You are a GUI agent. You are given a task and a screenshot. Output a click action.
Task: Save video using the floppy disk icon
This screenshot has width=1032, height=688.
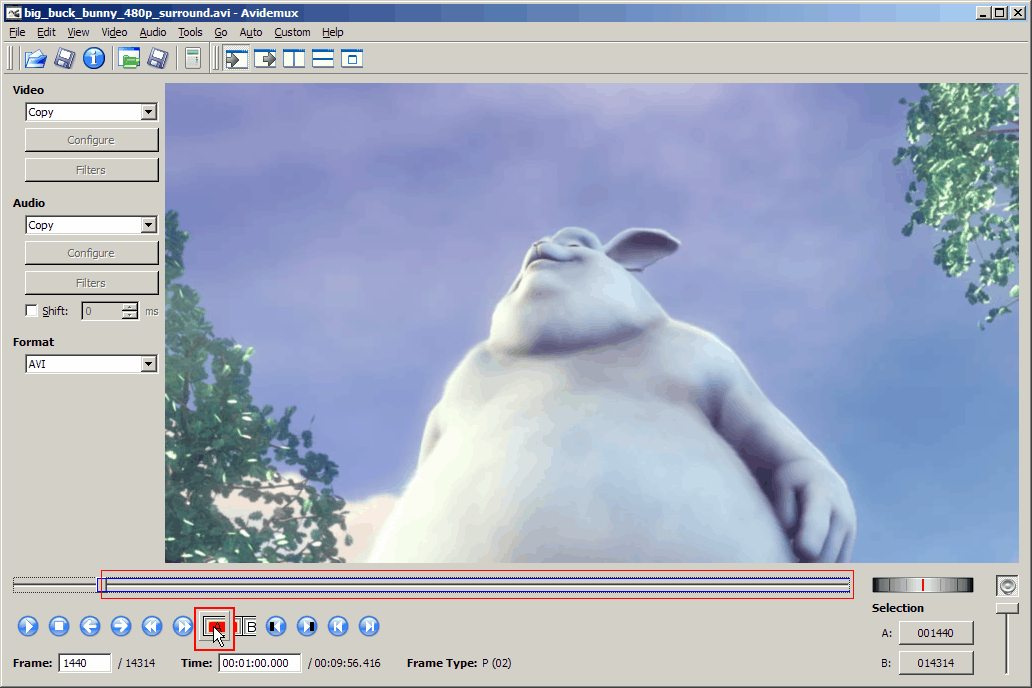[x=64, y=59]
